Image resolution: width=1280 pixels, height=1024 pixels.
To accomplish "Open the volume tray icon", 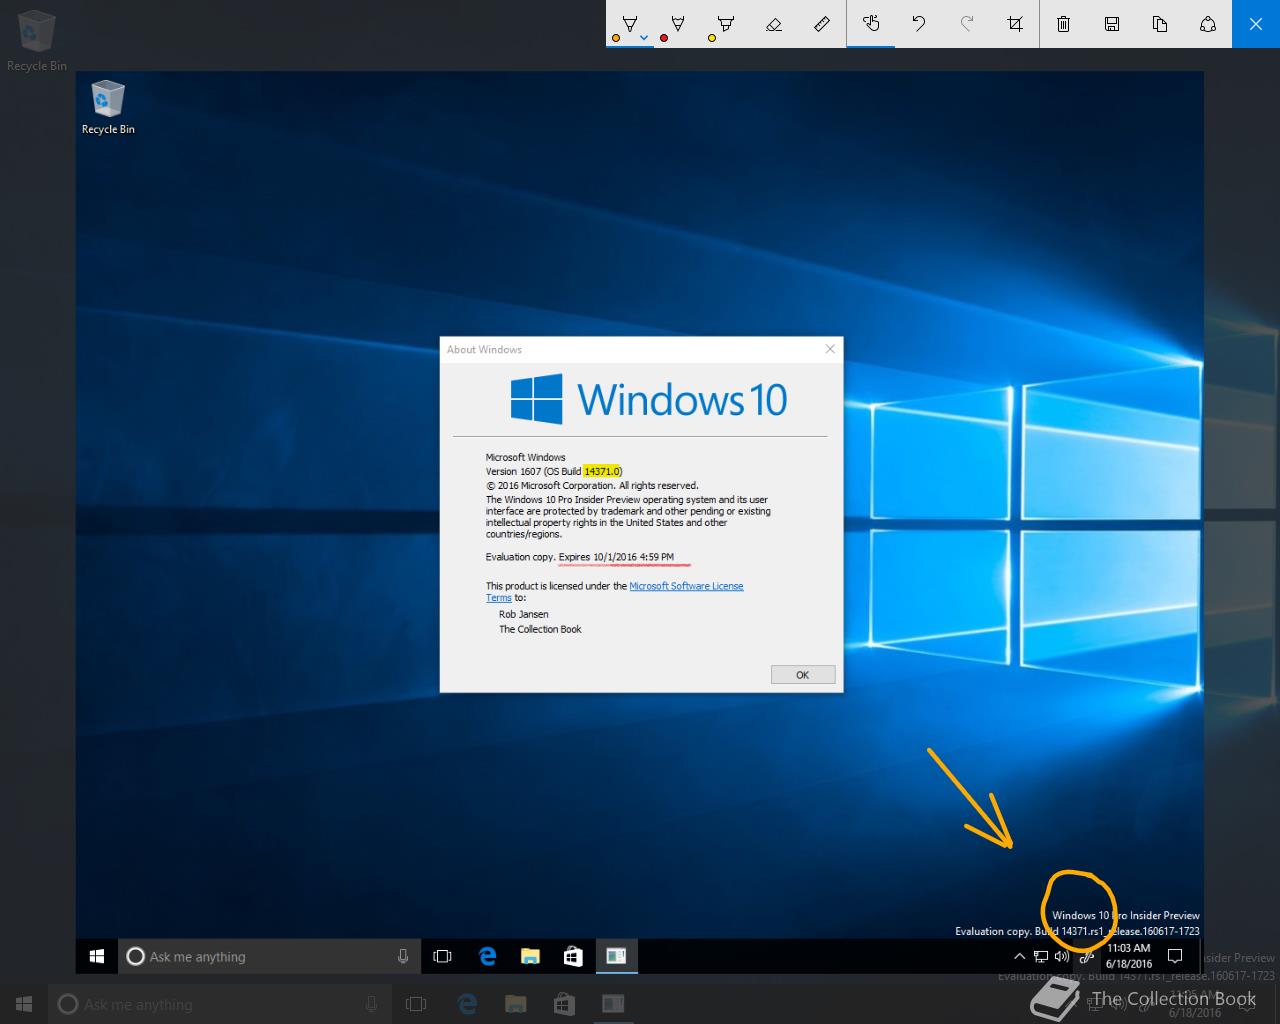I will tap(1062, 957).
